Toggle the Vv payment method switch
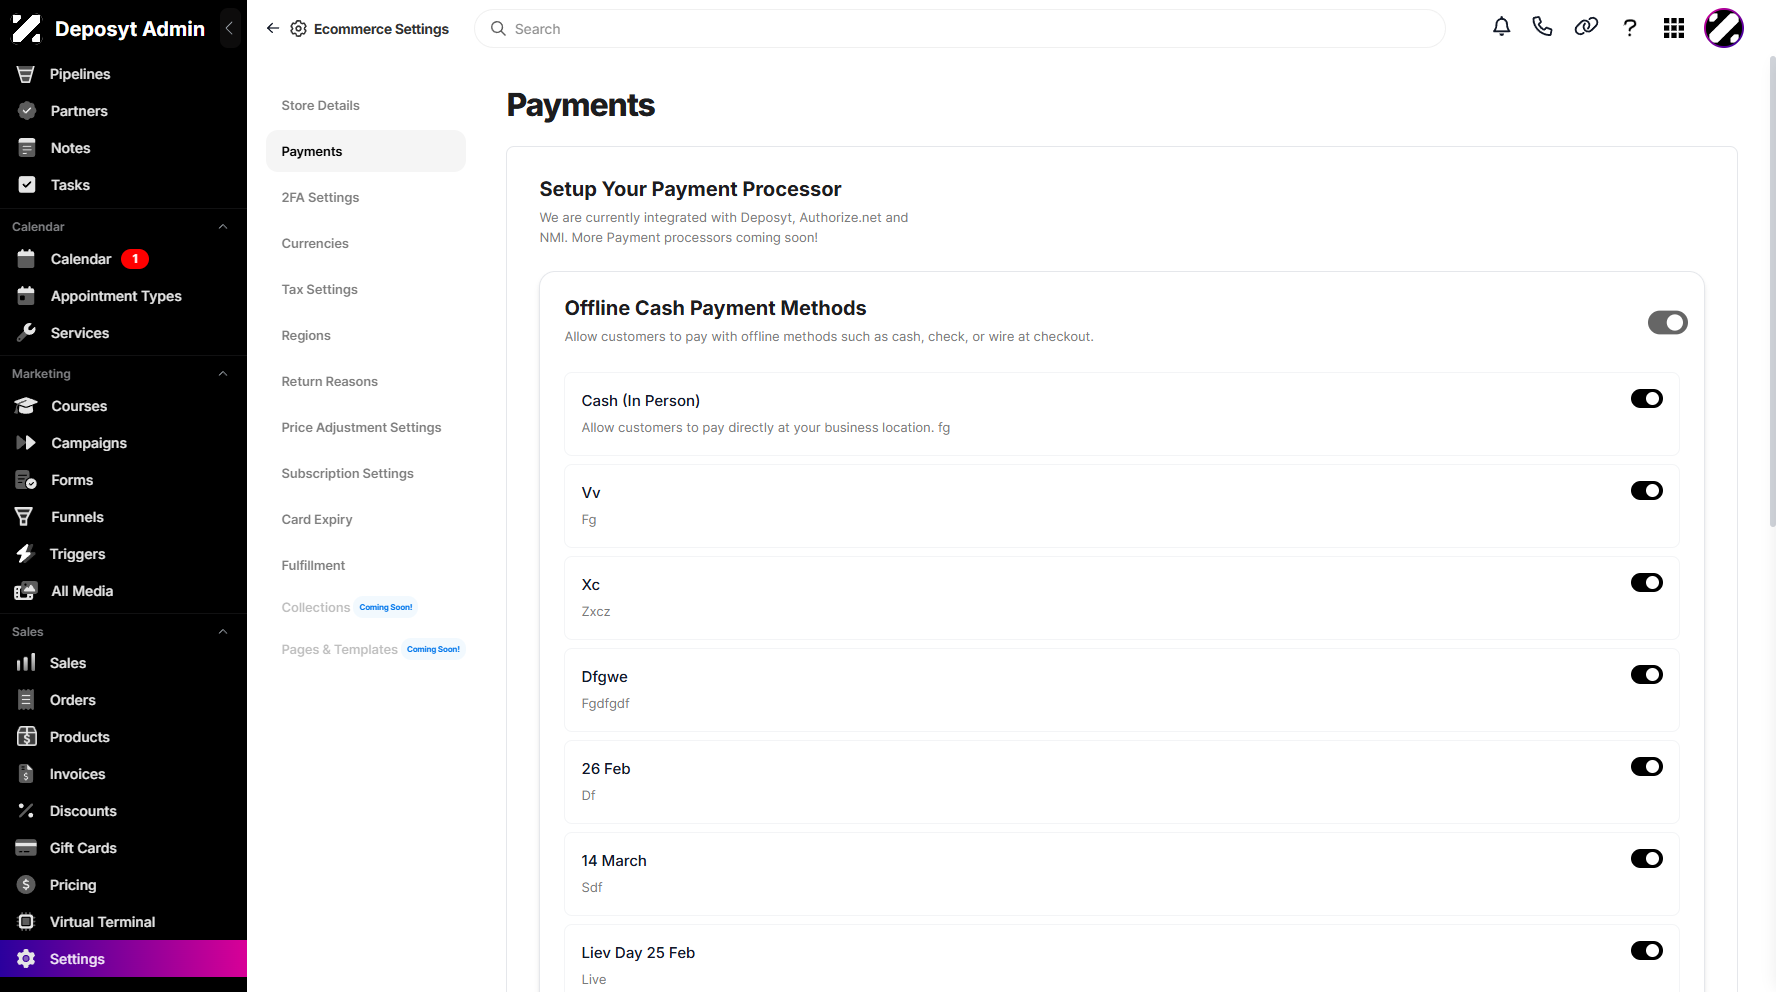 (1646, 491)
